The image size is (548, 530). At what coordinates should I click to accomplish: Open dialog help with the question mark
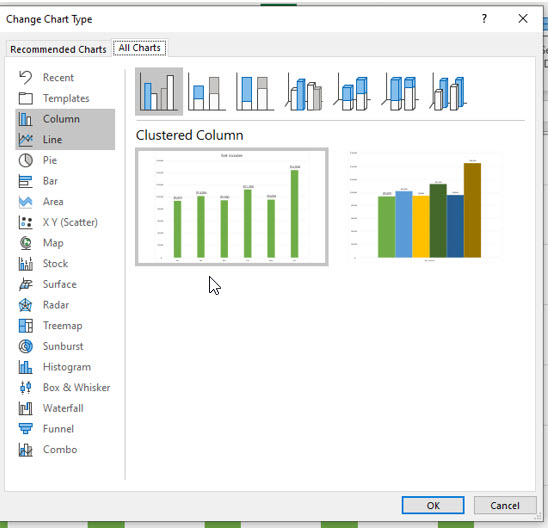pyautogui.click(x=484, y=19)
